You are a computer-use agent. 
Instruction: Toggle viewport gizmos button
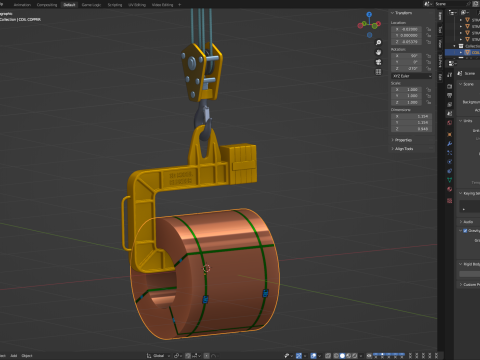coord(299,356)
